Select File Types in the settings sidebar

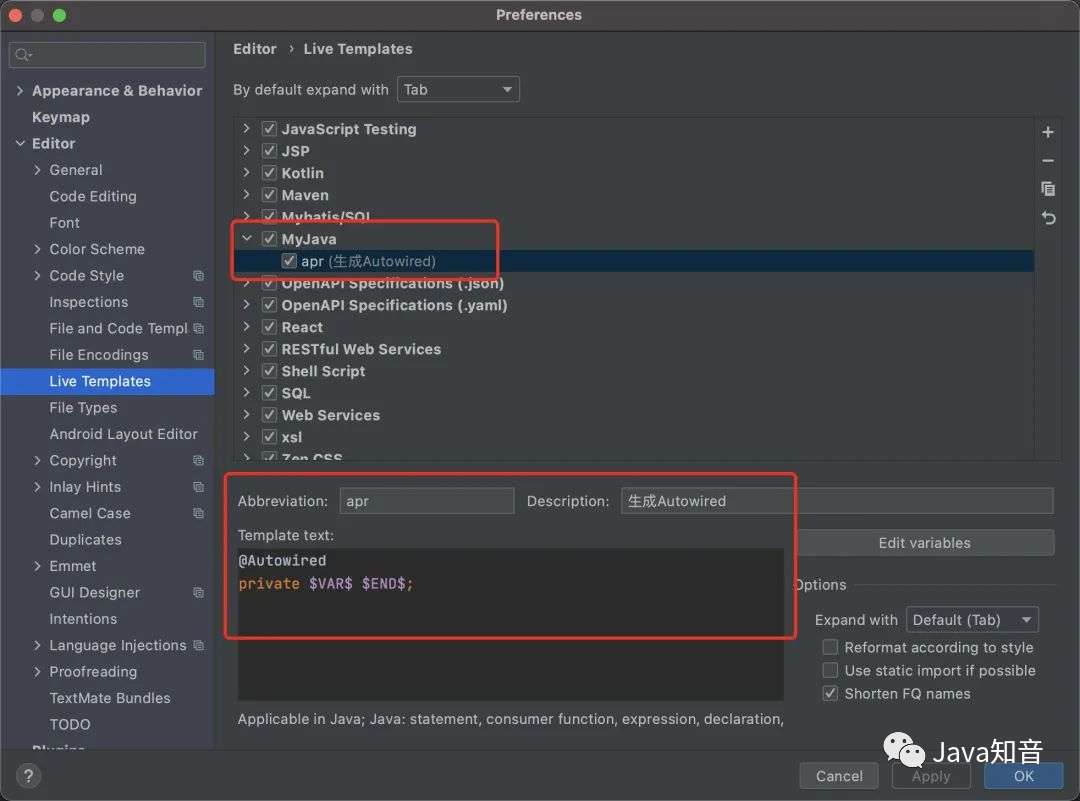[x=83, y=408]
